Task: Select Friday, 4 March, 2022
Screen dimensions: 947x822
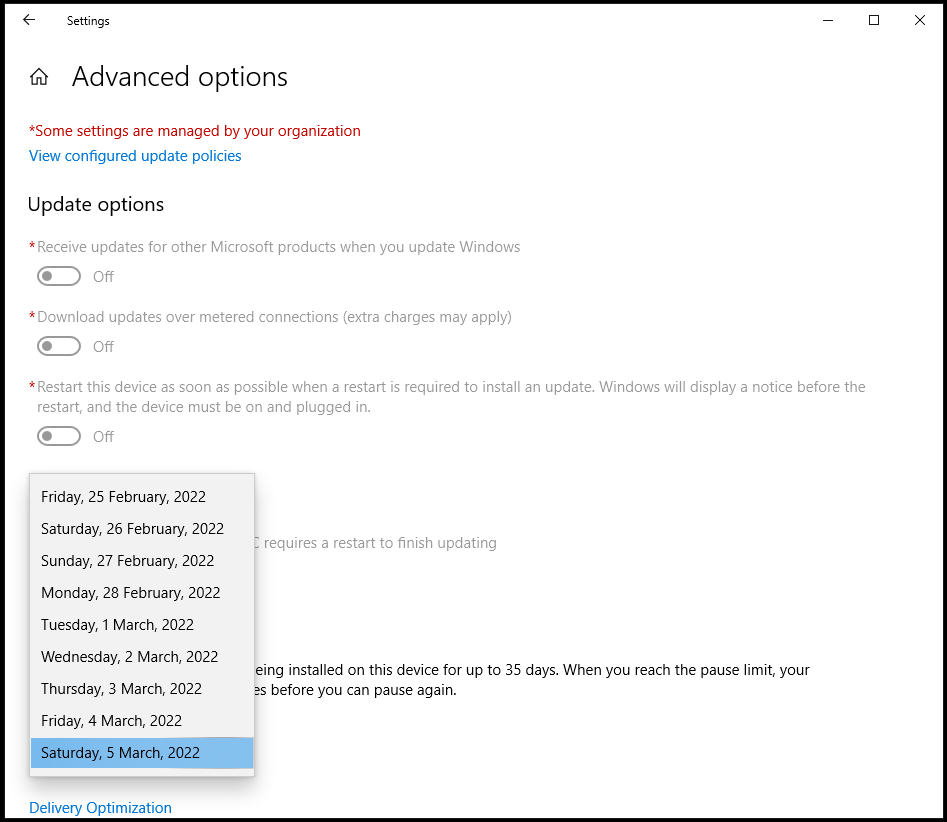Action: tap(111, 721)
